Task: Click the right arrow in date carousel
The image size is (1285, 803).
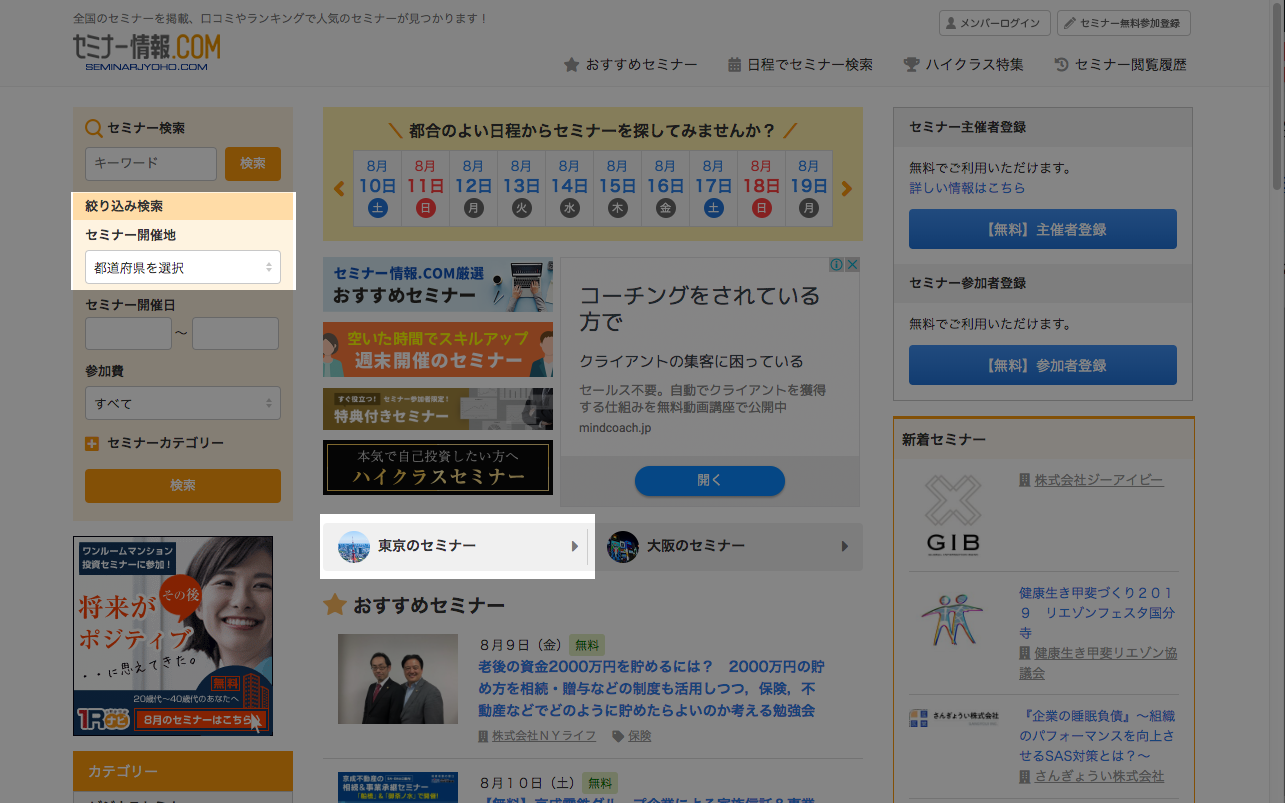Action: pos(847,189)
